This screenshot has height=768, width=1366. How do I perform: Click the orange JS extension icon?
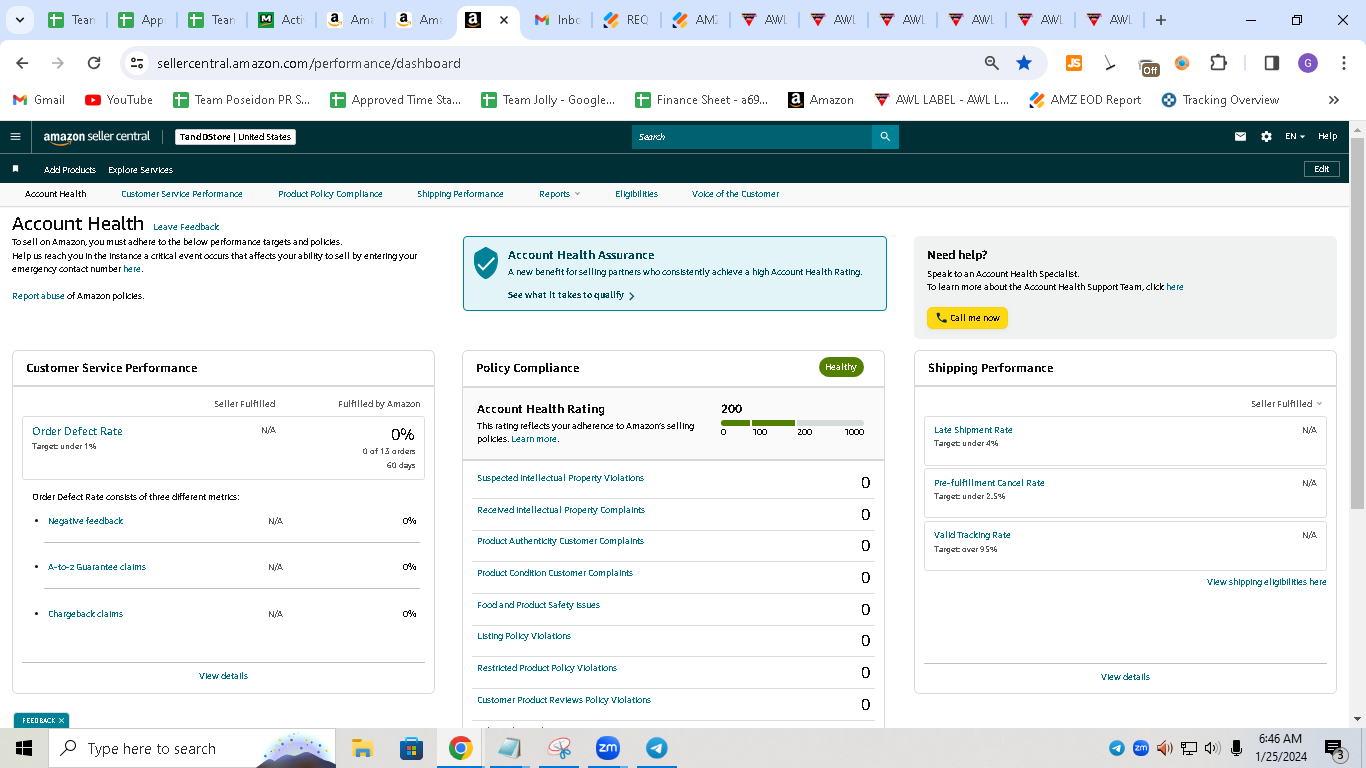click(1074, 63)
